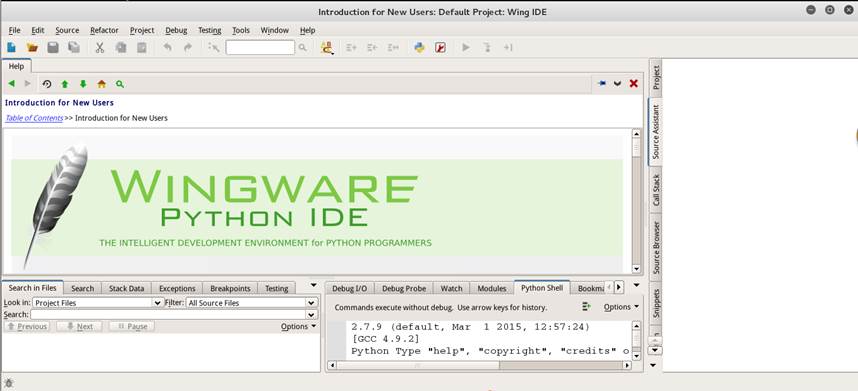The height and width of the screenshot is (391, 858).
Task: Switch to the Exceptions tab
Action: point(177,288)
